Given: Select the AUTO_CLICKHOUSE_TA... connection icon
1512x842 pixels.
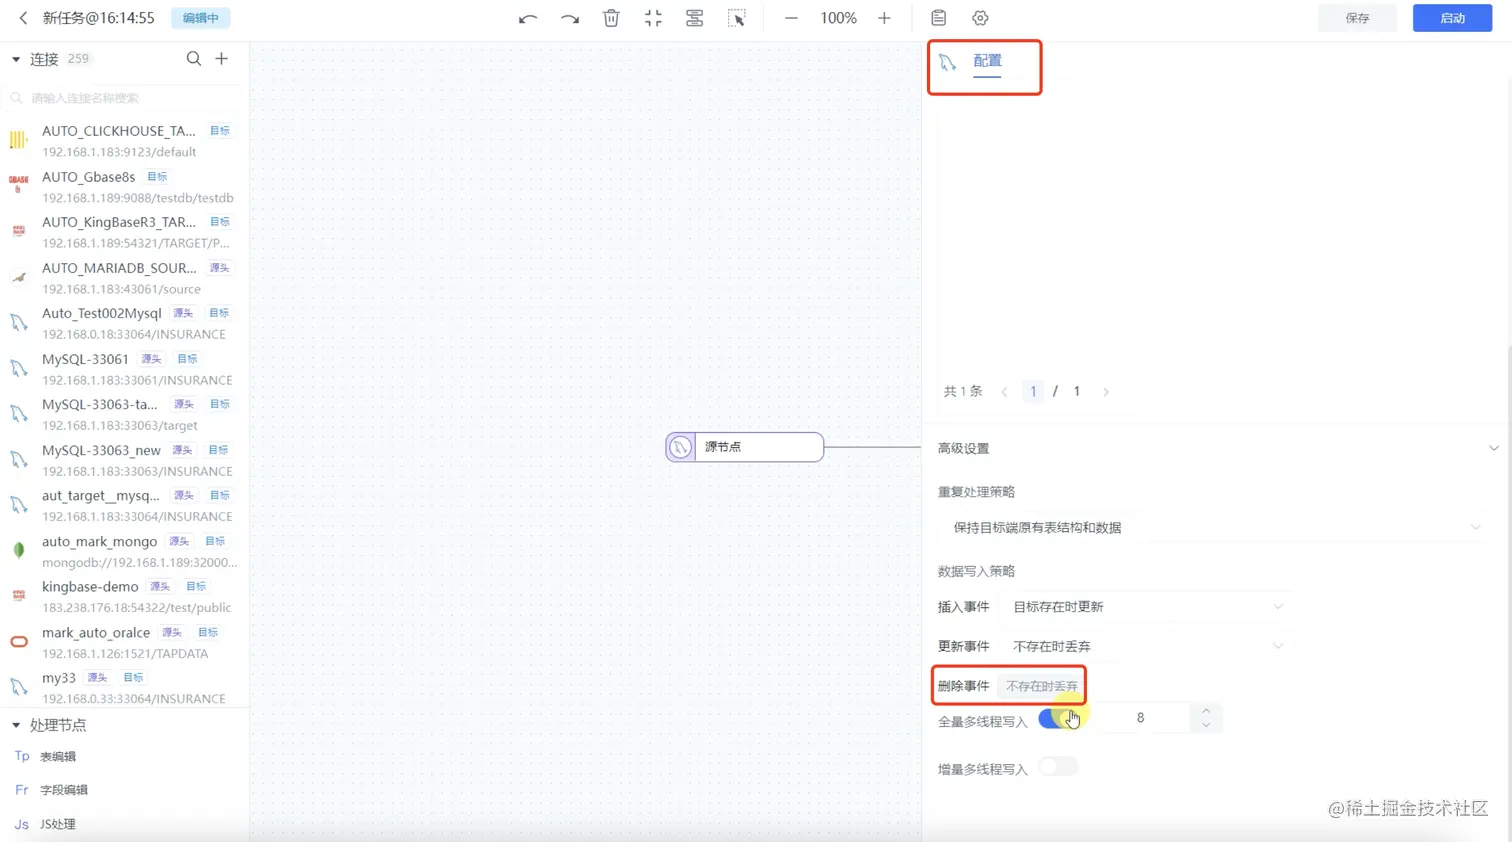Looking at the screenshot, I should (18, 140).
